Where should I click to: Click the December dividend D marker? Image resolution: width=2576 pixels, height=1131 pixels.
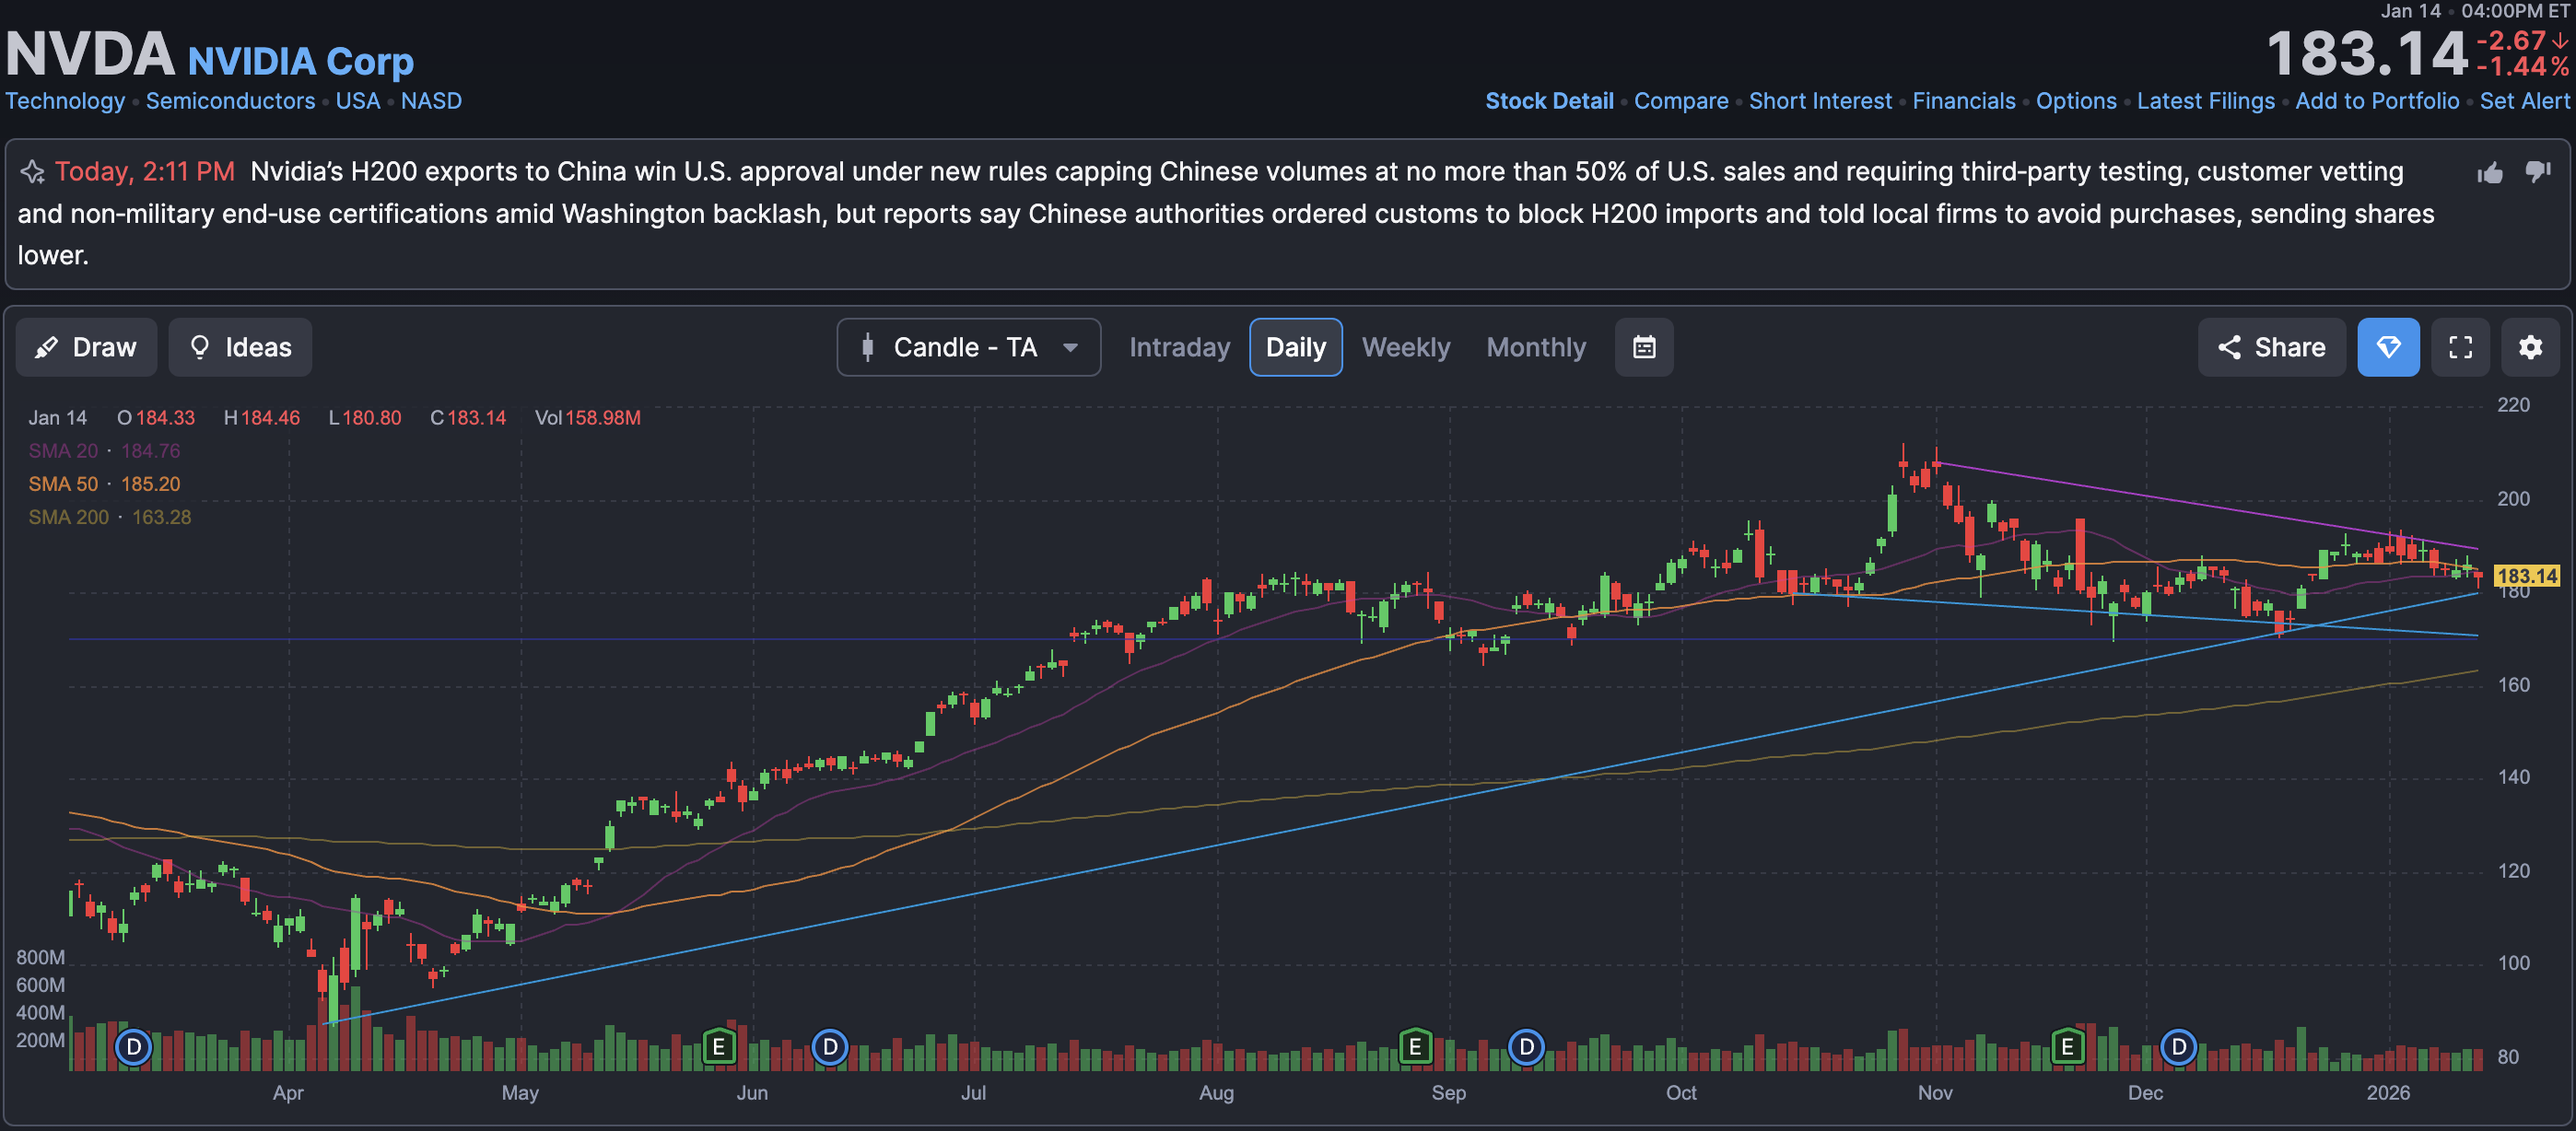[2178, 1047]
